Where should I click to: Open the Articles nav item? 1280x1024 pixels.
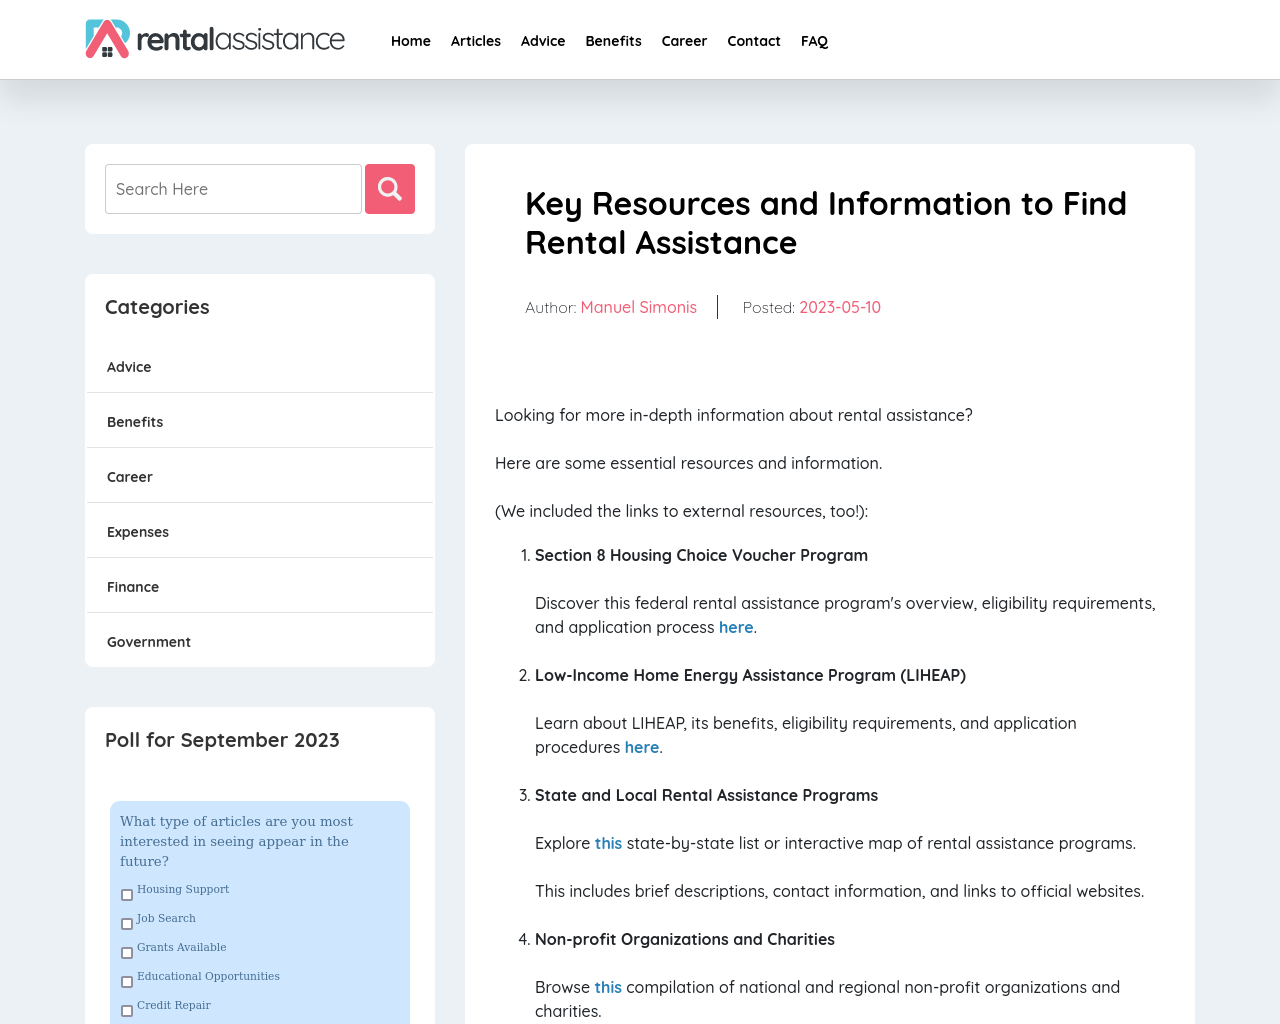(476, 41)
